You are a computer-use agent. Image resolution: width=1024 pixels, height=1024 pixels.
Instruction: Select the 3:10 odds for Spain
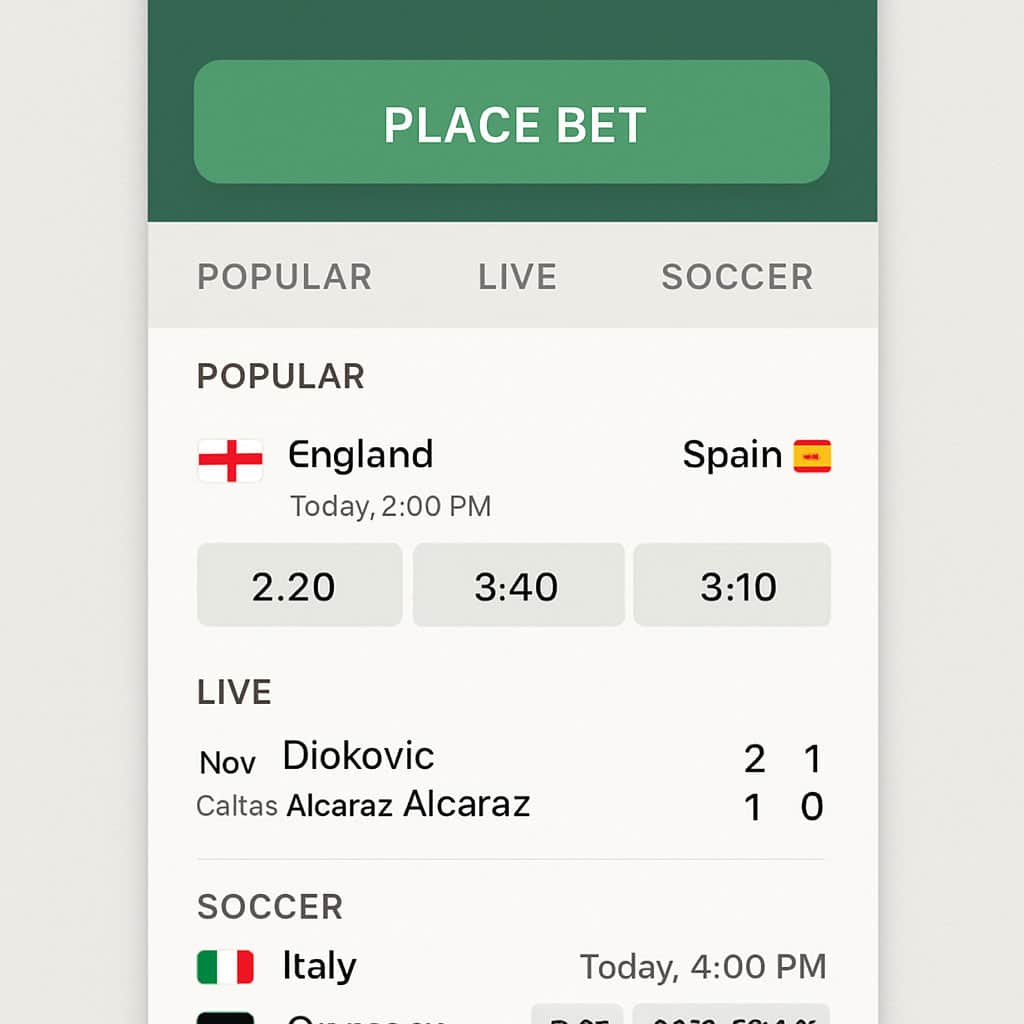click(732, 584)
